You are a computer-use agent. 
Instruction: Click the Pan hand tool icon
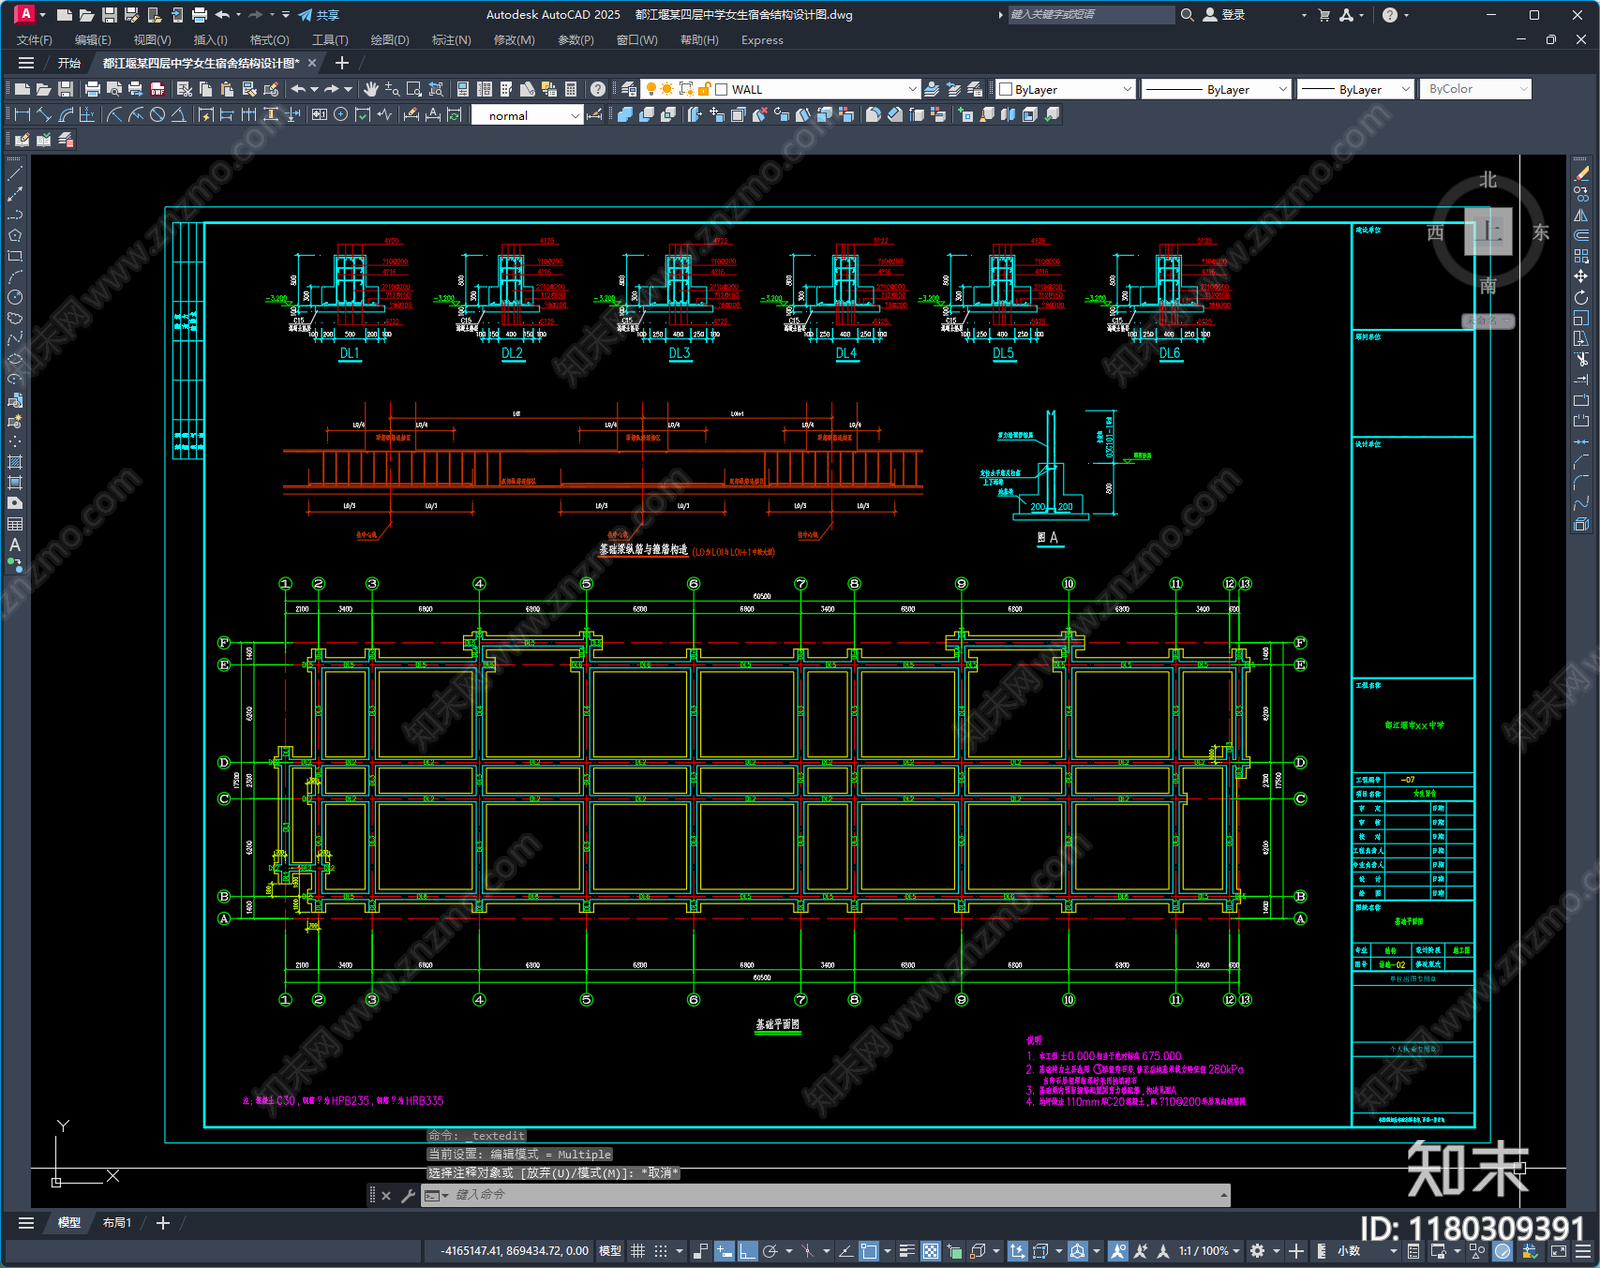[x=371, y=89]
